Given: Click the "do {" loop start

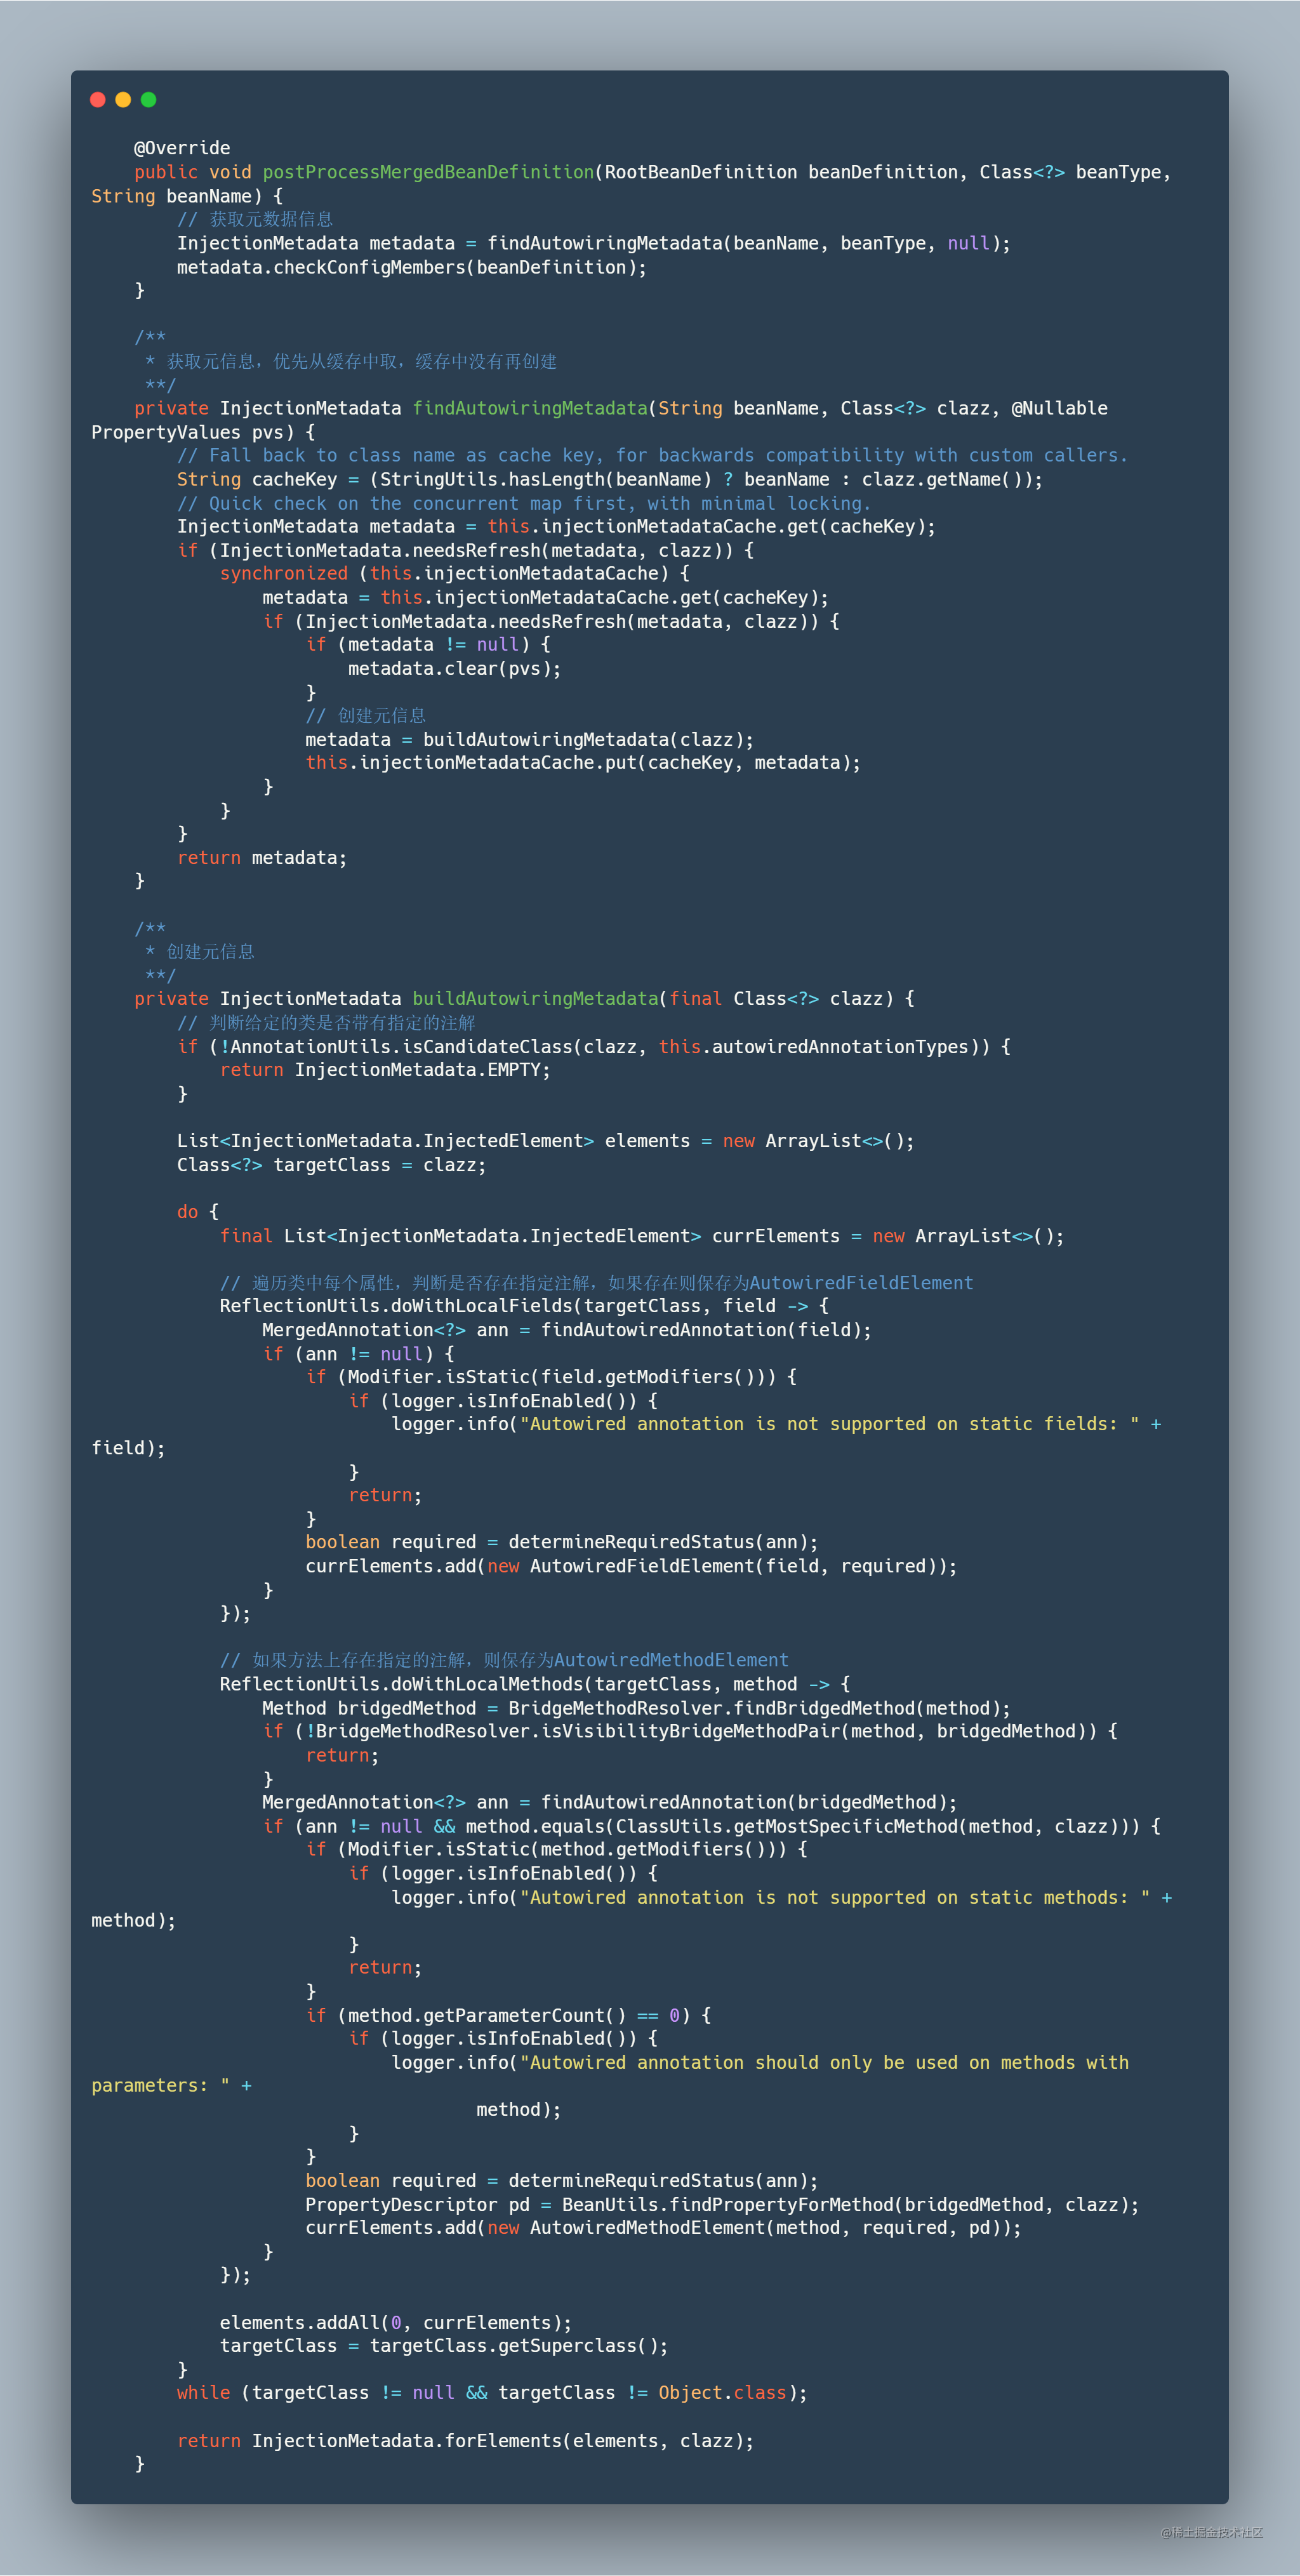Looking at the screenshot, I should (x=198, y=1211).
